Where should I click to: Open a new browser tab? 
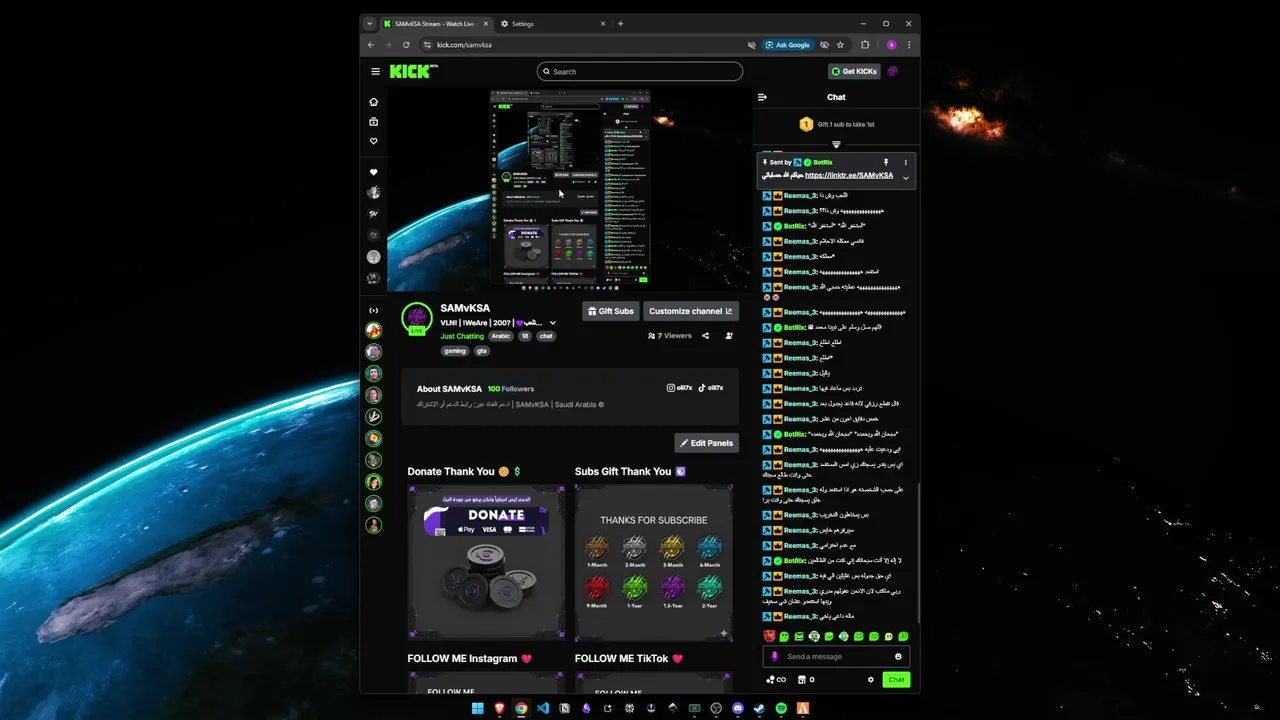point(621,24)
